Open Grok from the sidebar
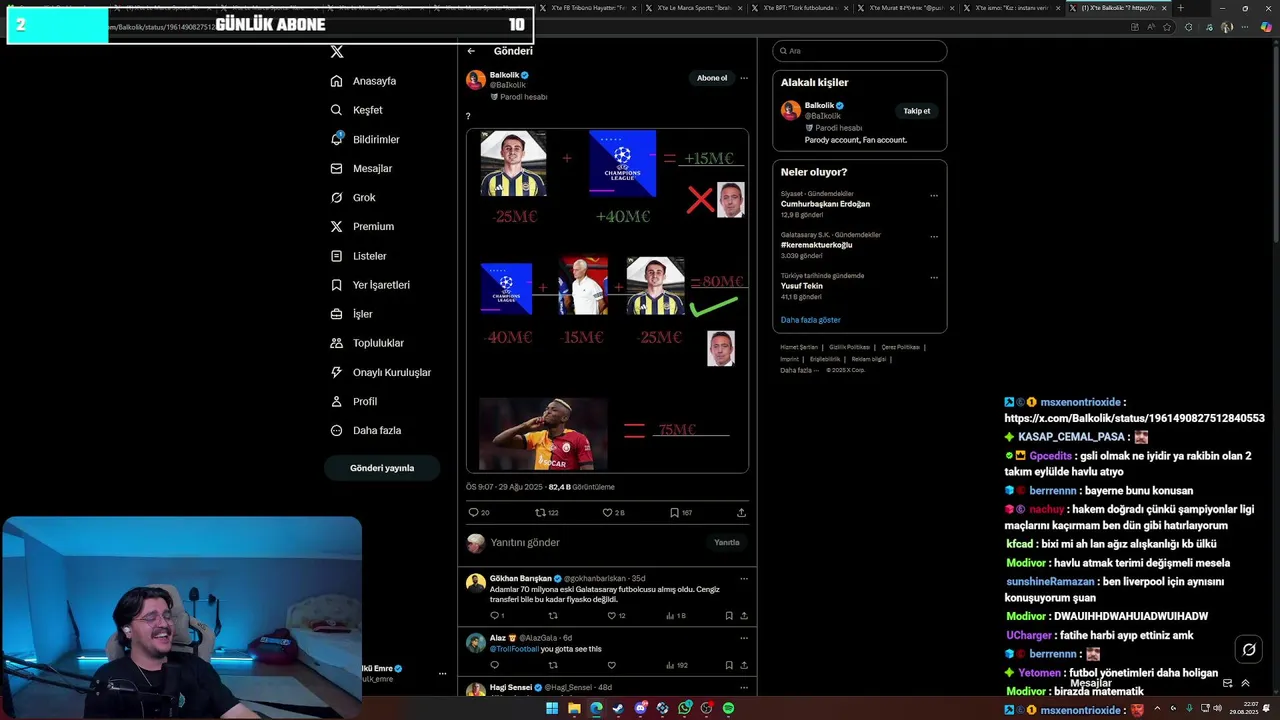Screen dimensions: 1280x720 point(353,197)
